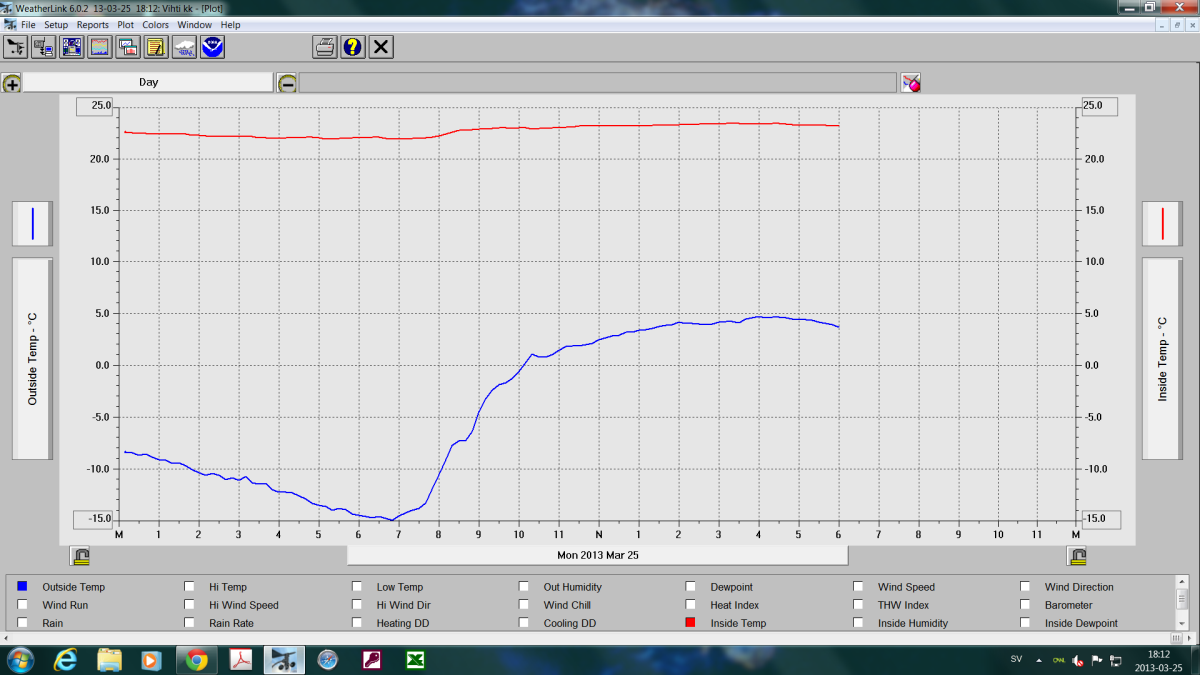Click the rain cloud toolbar icon
This screenshot has width=1200, height=675.
(x=184, y=47)
